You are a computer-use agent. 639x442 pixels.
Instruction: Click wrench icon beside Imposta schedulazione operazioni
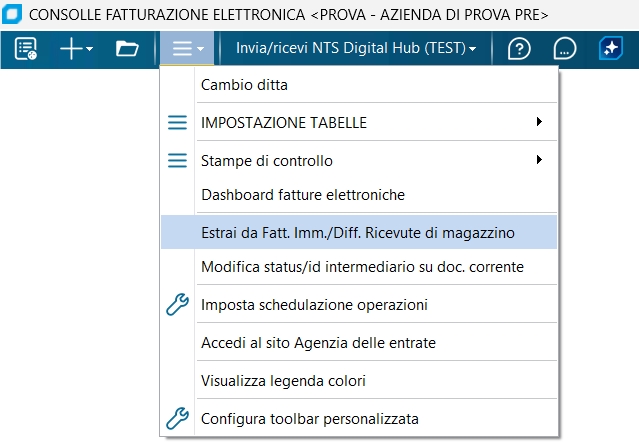177,304
